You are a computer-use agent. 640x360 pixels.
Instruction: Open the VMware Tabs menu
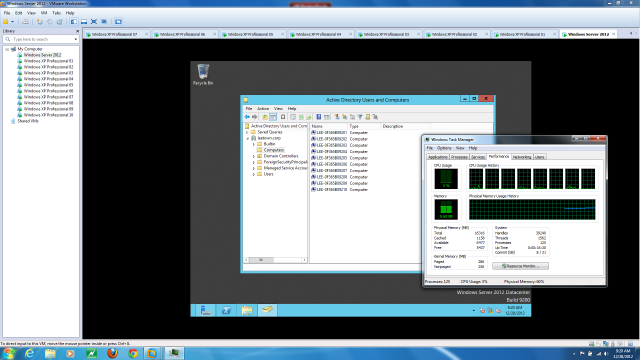[x=56, y=13]
